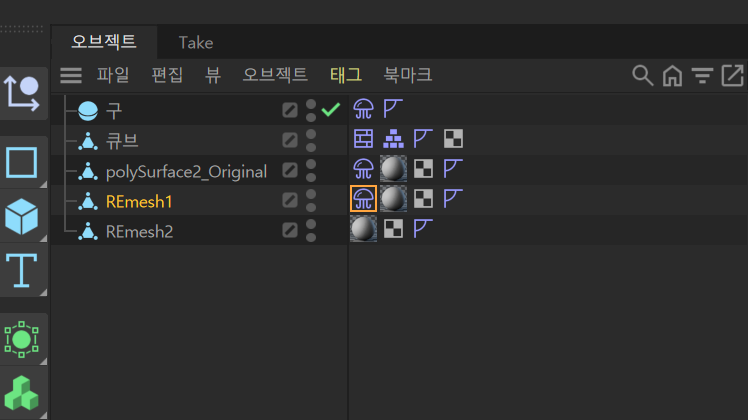Toggle visibility dots for 큐브 object
Image resolution: width=748 pixels, height=420 pixels.
pyautogui.click(x=311, y=140)
